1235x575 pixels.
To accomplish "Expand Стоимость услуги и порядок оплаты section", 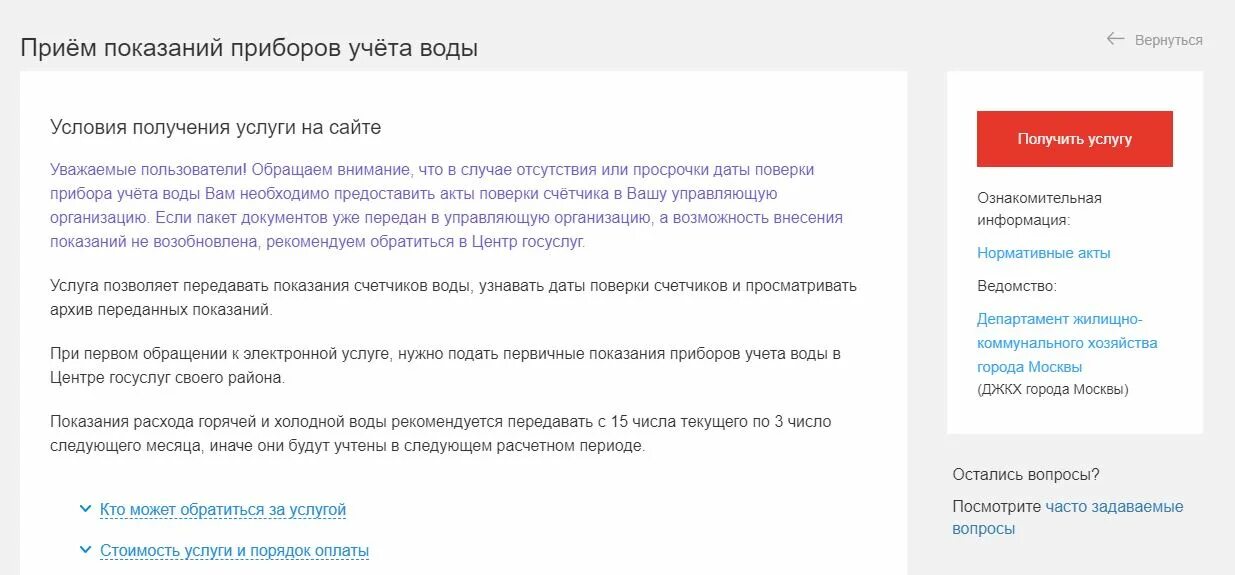I will pyautogui.click(x=234, y=551).
